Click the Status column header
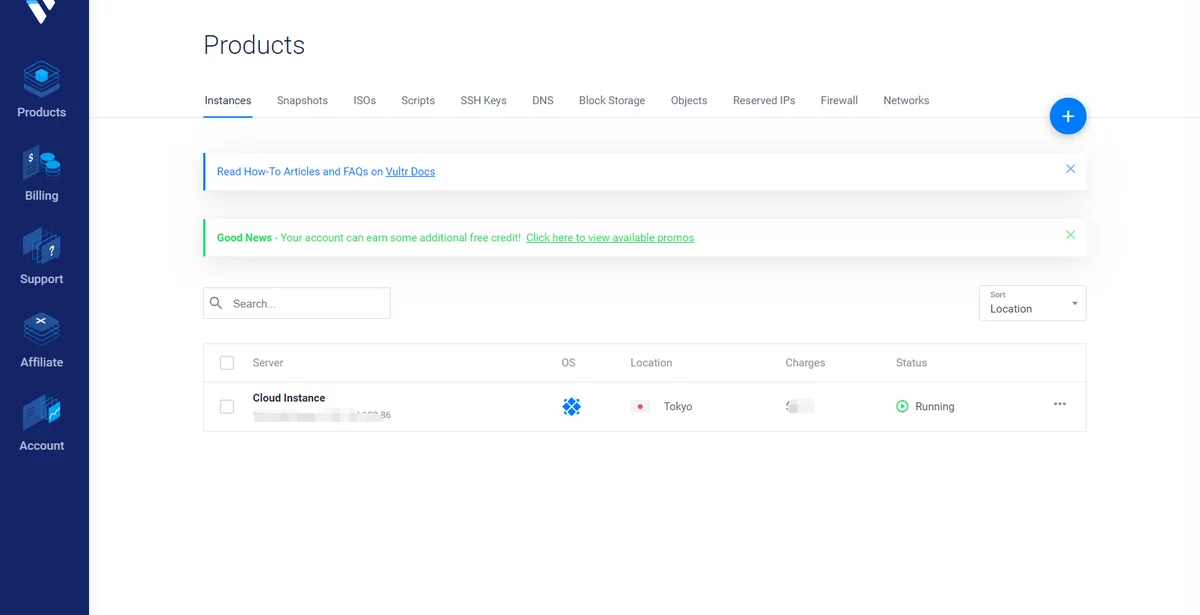 coord(911,363)
